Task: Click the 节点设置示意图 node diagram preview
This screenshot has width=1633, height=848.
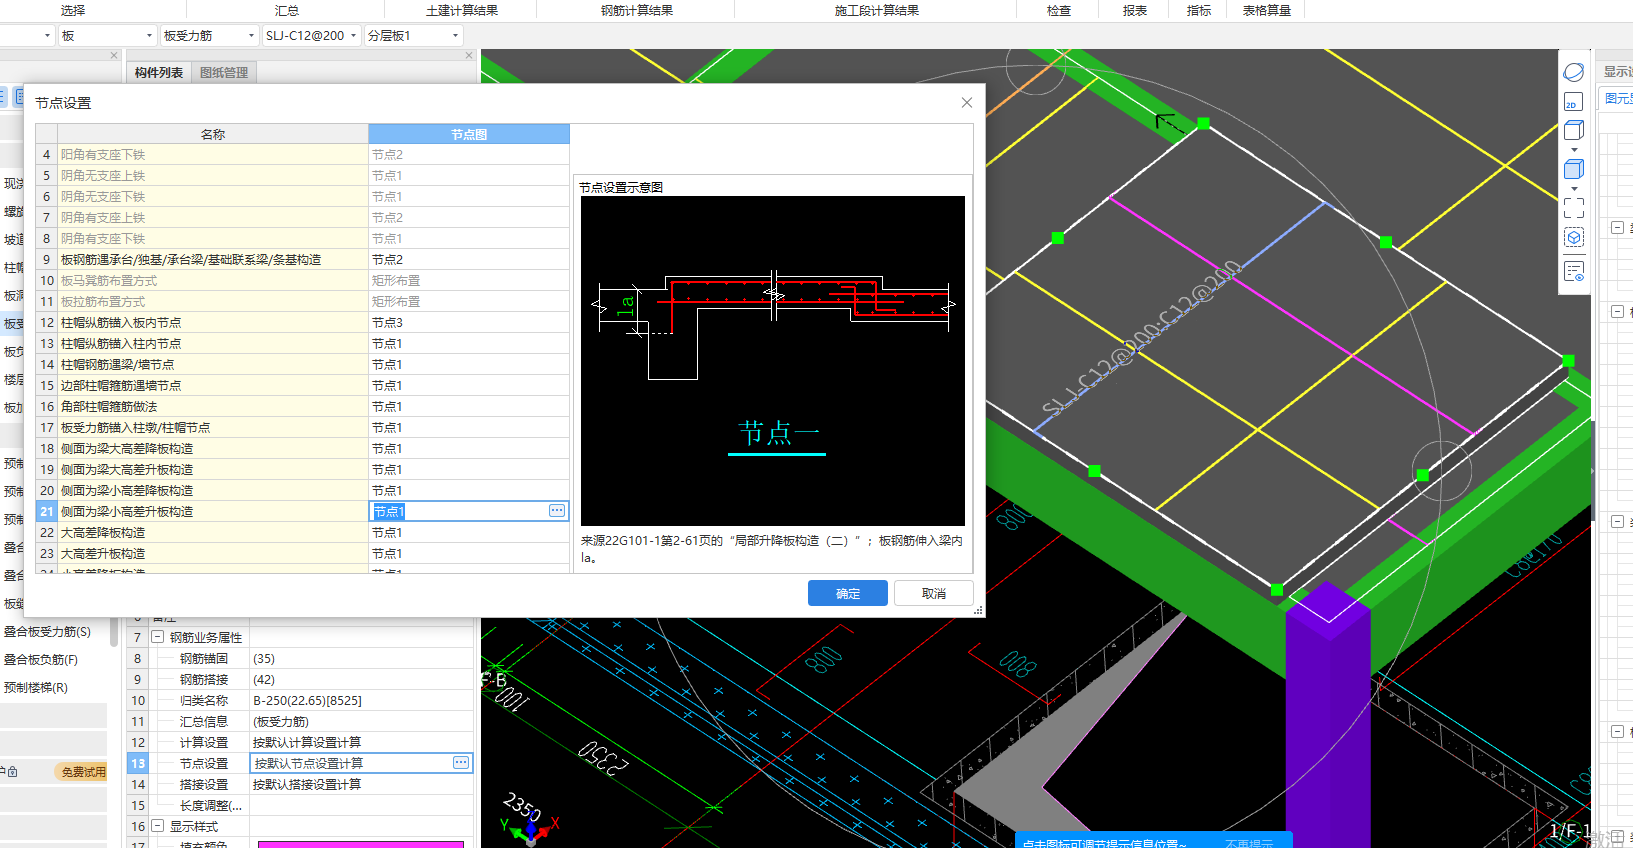Action: (x=773, y=360)
